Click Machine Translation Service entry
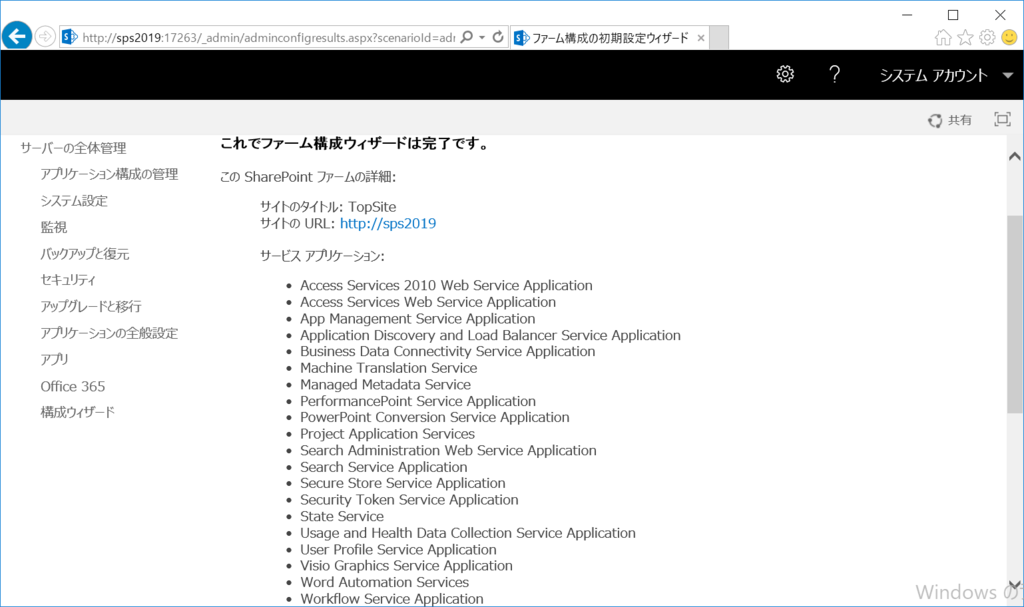The image size is (1024, 607). point(389,368)
